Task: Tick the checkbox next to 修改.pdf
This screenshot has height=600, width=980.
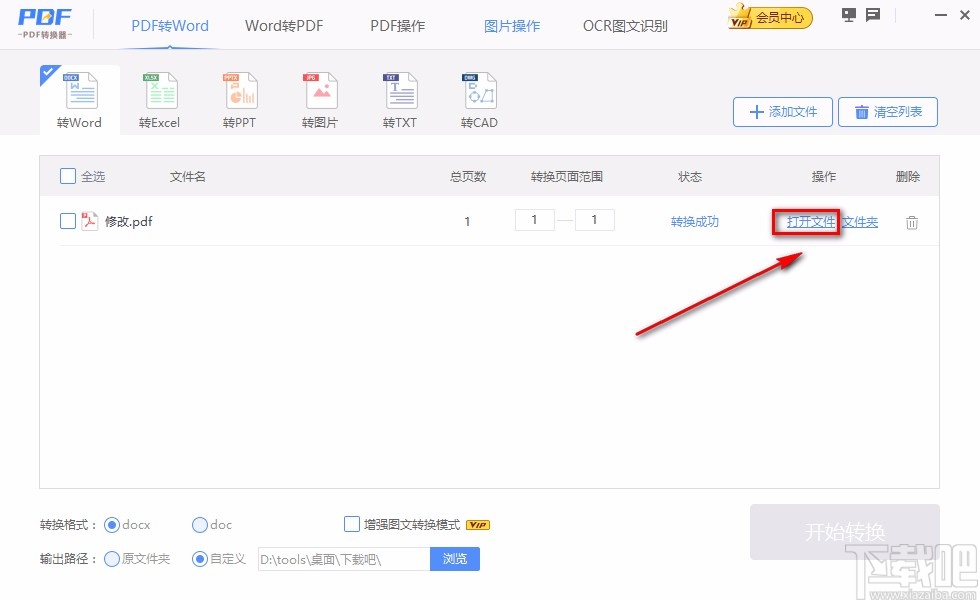Action: 68,221
